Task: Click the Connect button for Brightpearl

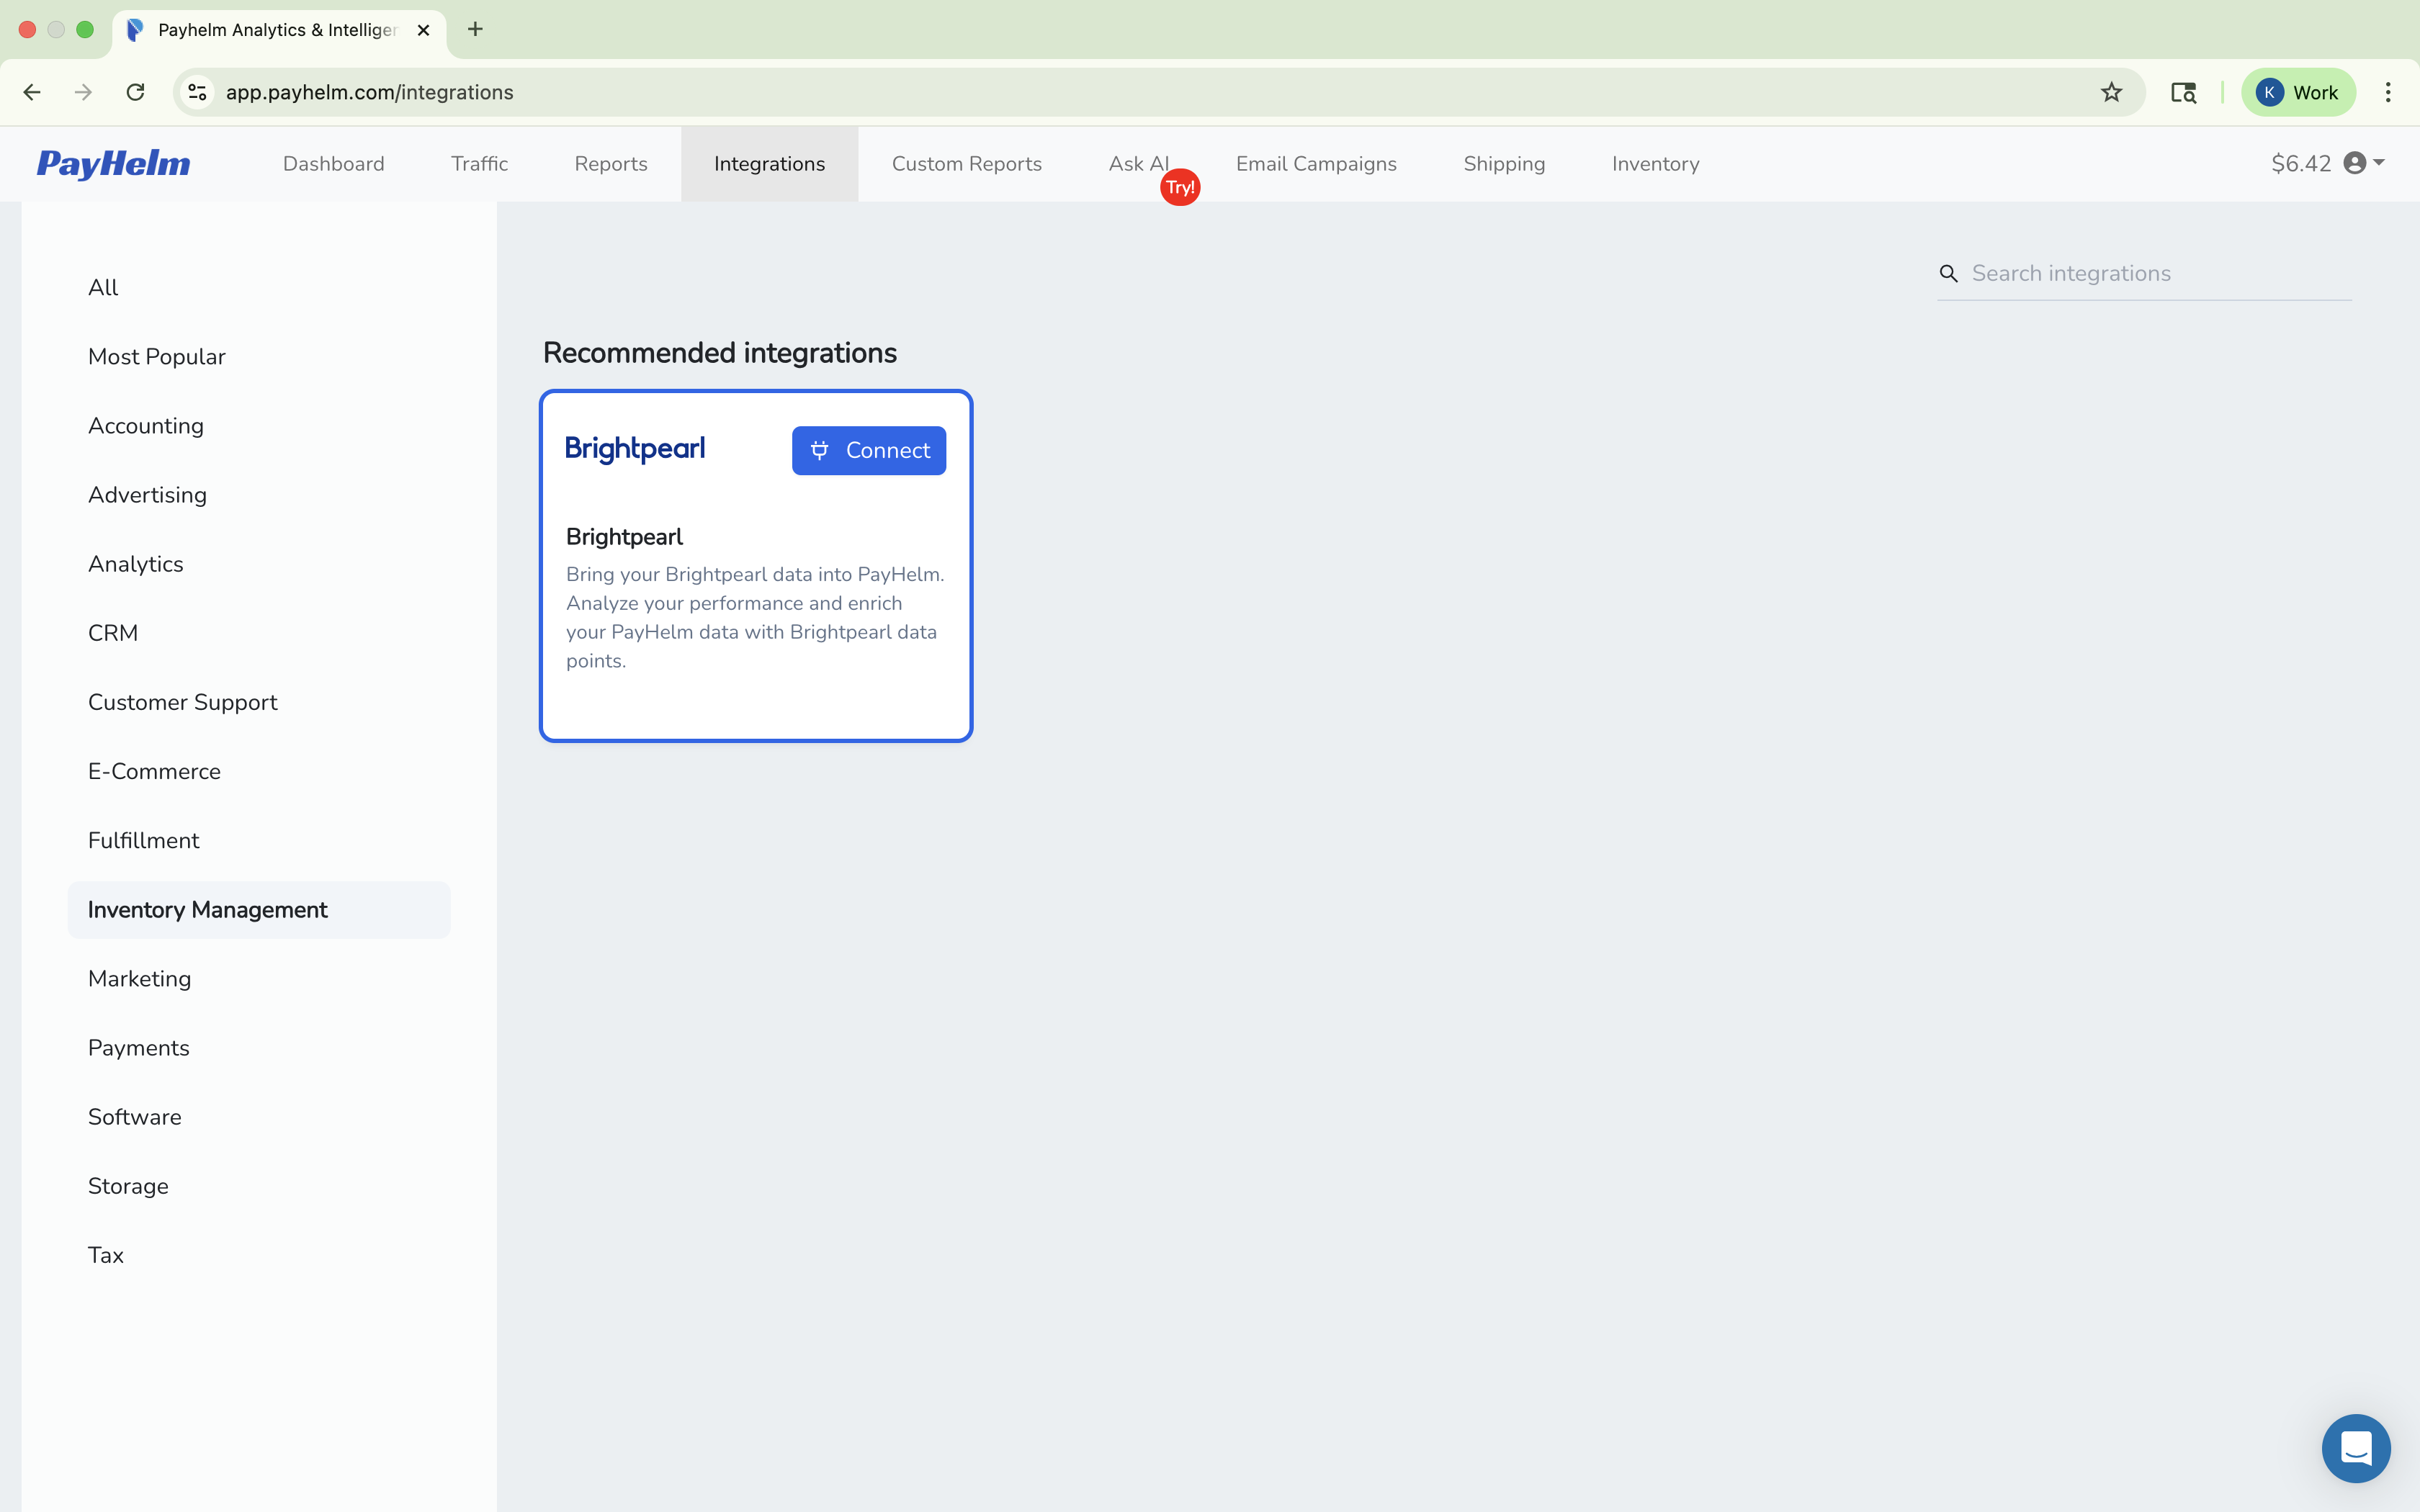Action: point(868,450)
